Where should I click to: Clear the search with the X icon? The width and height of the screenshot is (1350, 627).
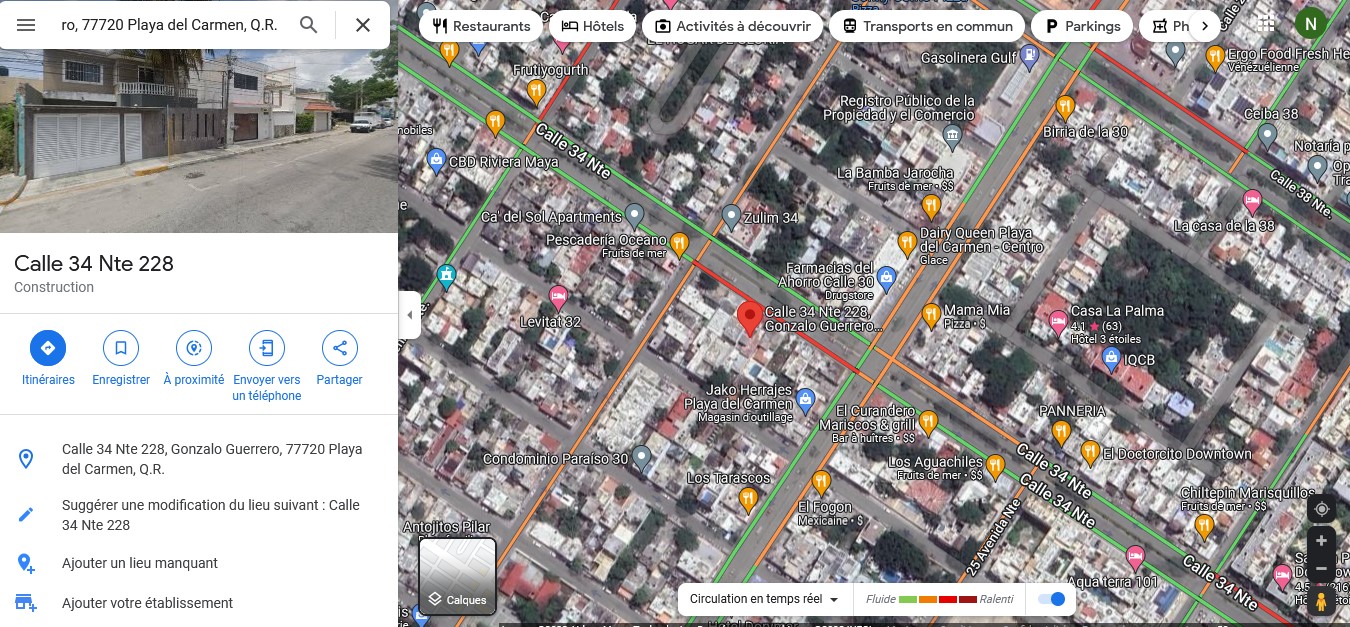pos(363,25)
